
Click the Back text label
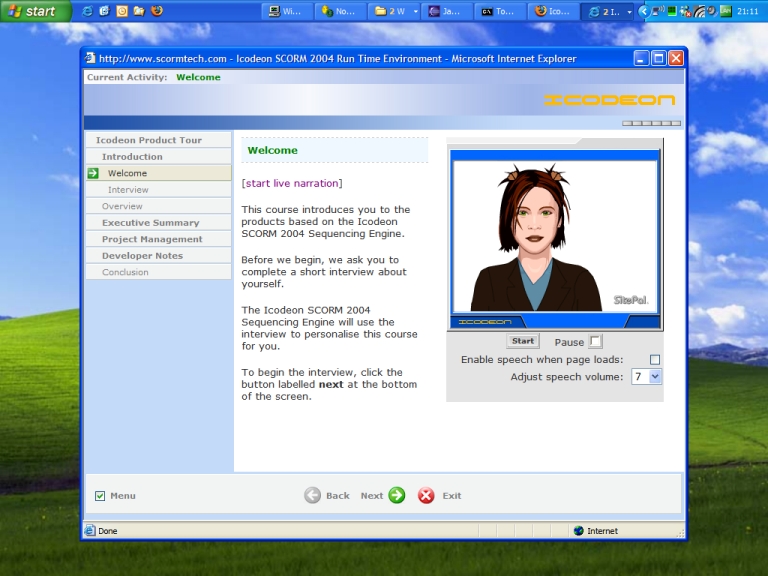click(338, 496)
